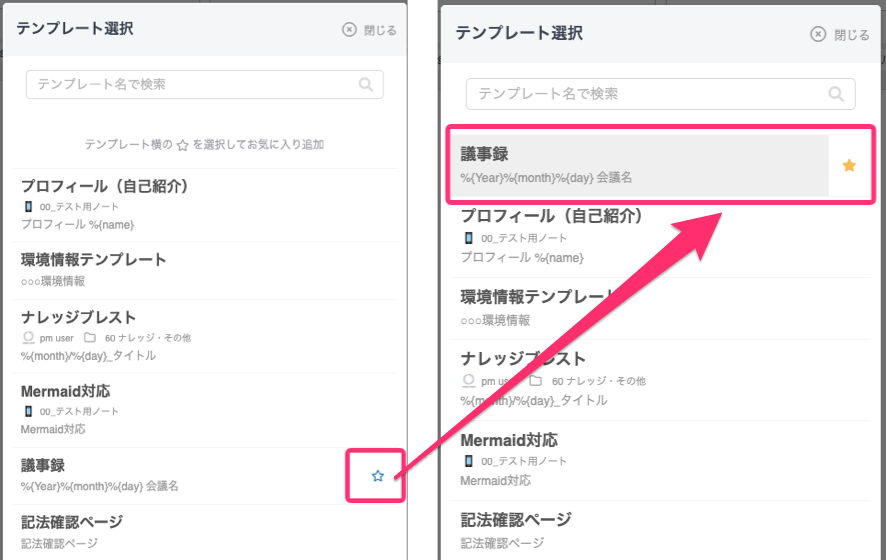886x560 pixels.
Task: Click プロフィール %{name} subtitle in left panel
Action: (77, 224)
